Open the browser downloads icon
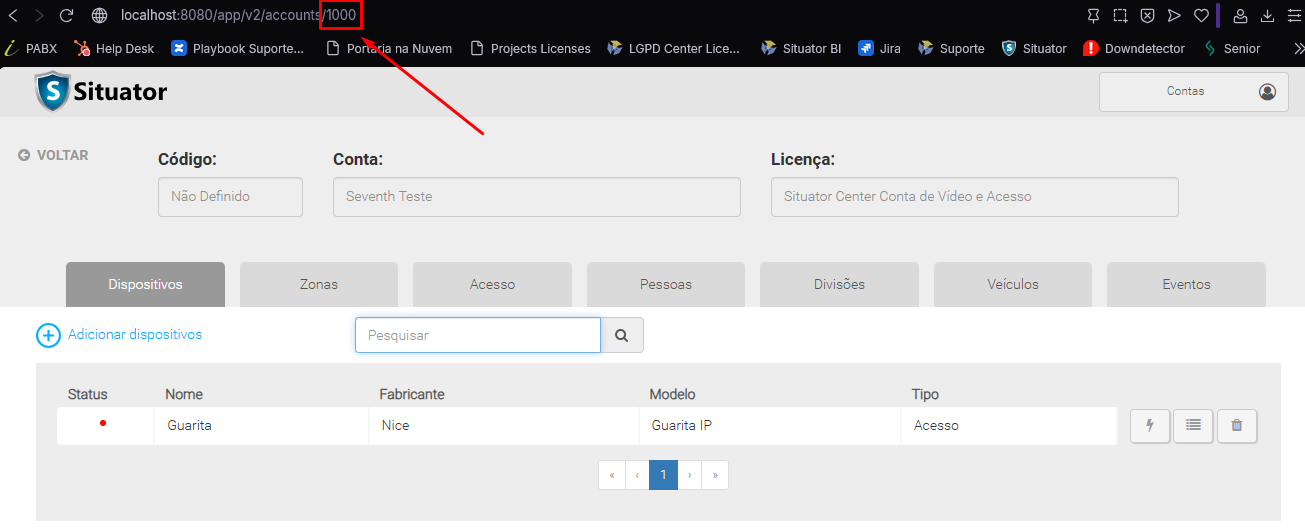Image resolution: width=1305 pixels, height=528 pixels. coord(1268,15)
